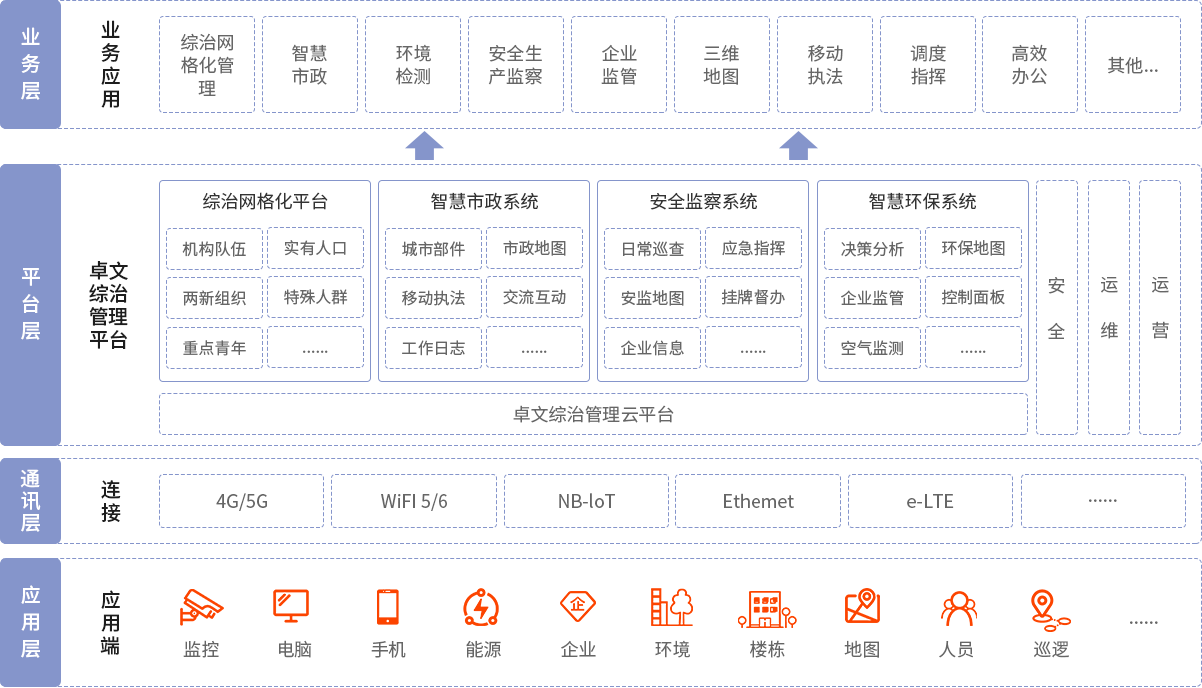Select the 手机 mobile phone icon

[x=390, y=604]
